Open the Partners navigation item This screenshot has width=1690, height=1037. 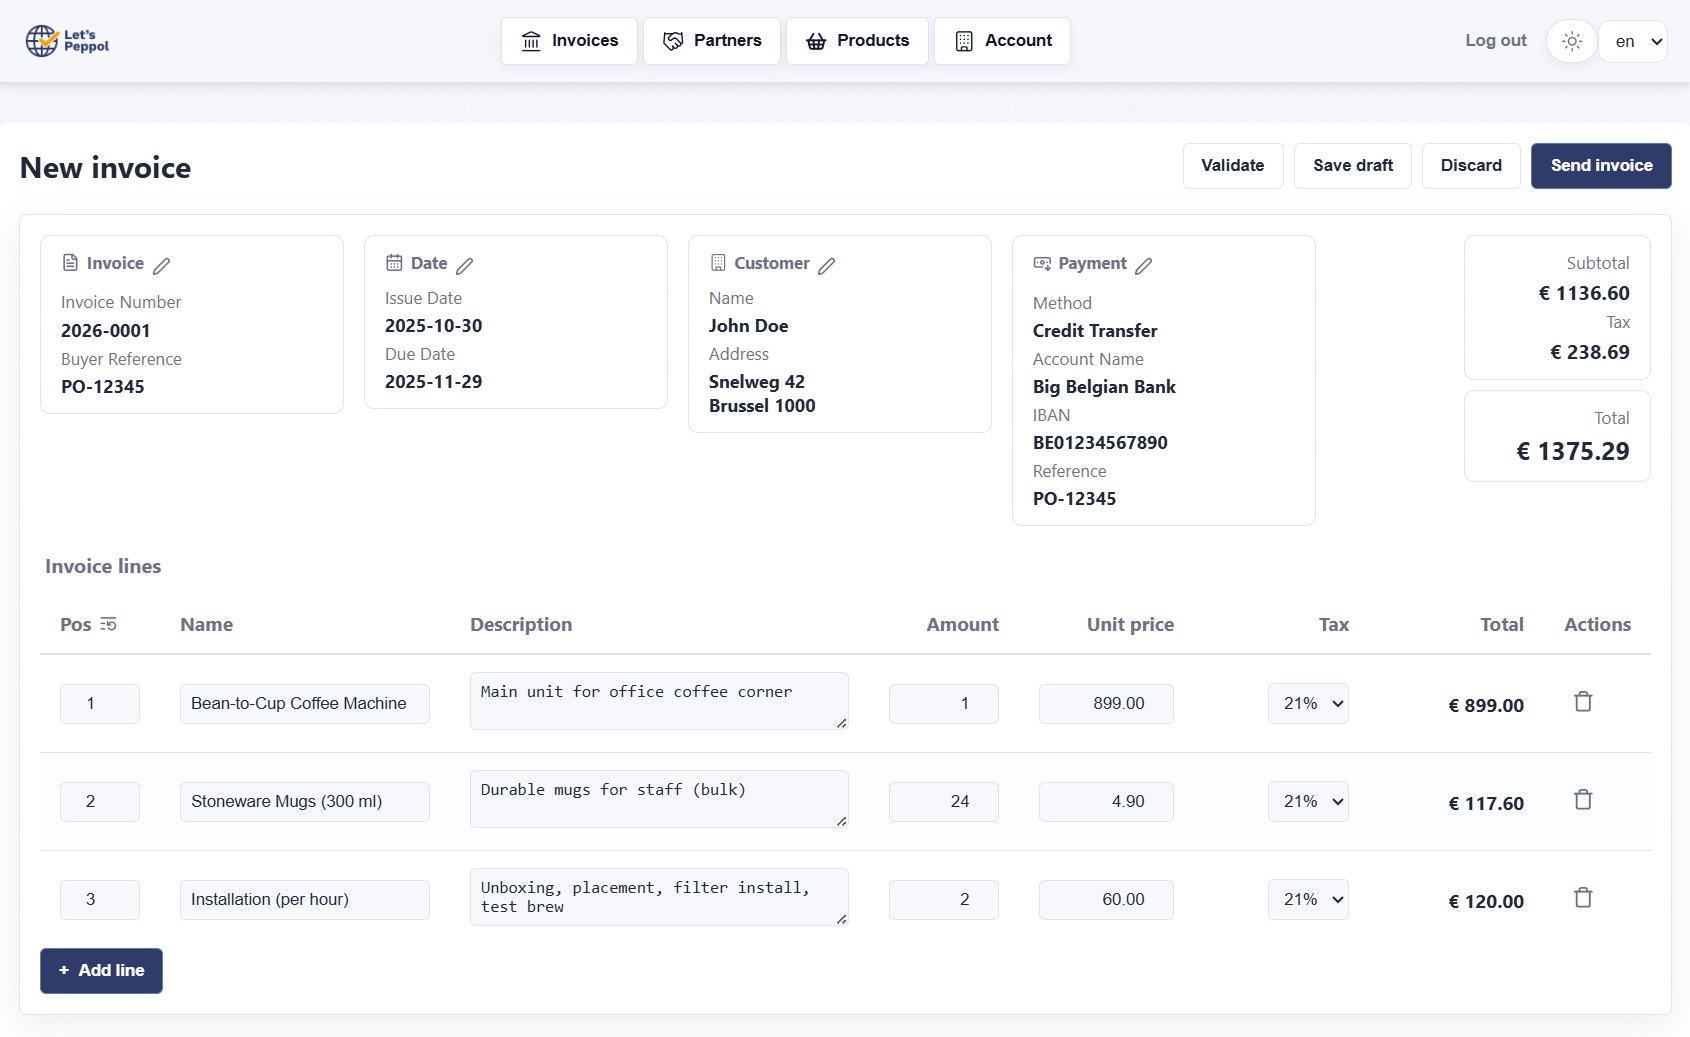coord(712,41)
